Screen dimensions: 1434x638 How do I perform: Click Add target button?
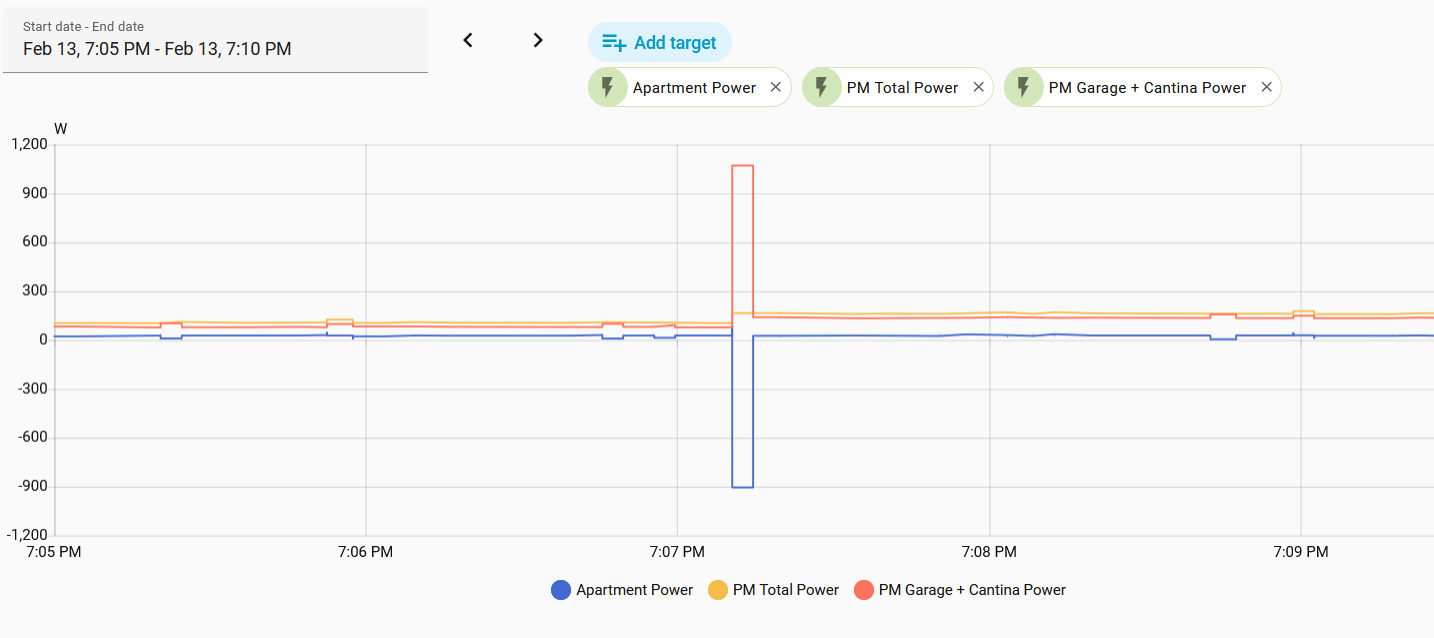[660, 43]
